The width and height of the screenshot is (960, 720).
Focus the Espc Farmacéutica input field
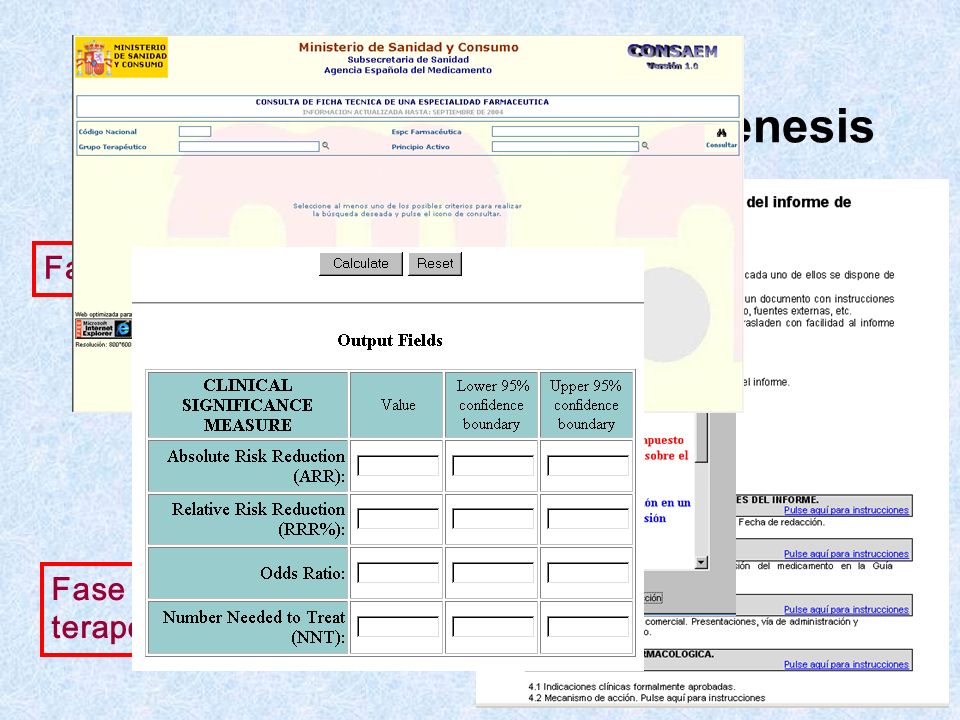coord(565,132)
